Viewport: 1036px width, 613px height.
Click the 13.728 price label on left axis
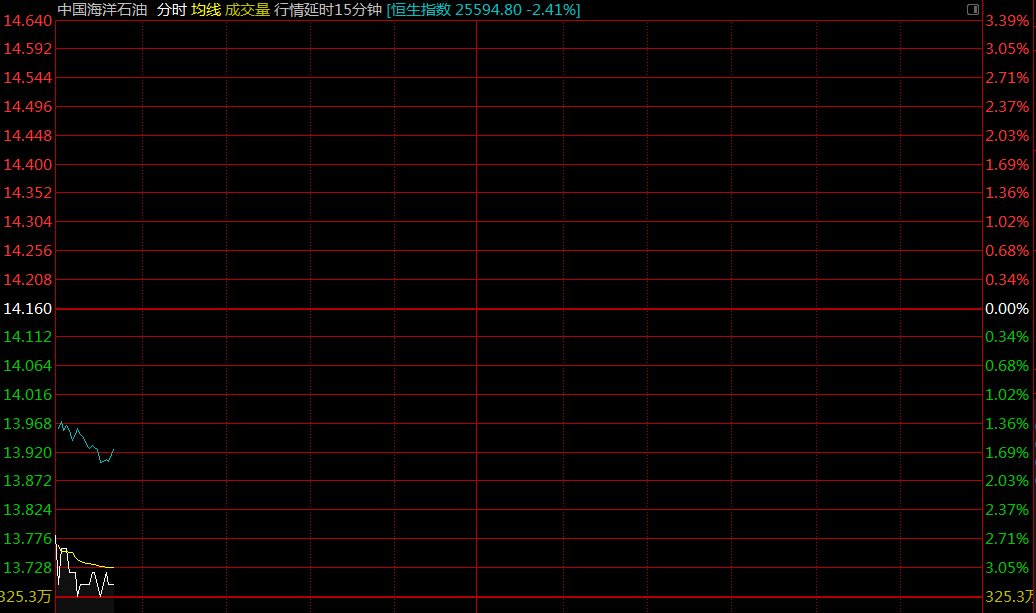(x=28, y=568)
